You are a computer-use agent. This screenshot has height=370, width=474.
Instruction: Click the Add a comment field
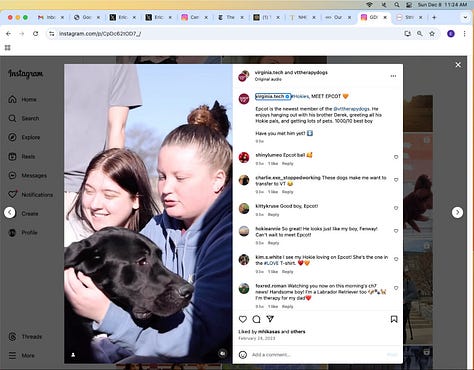[317, 355]
